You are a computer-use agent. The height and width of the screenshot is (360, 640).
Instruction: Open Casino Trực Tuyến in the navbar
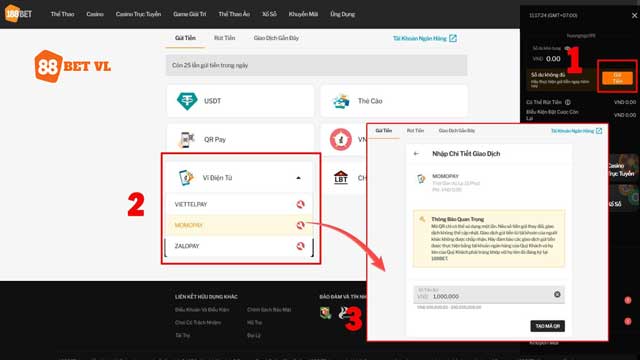point(138,14)
